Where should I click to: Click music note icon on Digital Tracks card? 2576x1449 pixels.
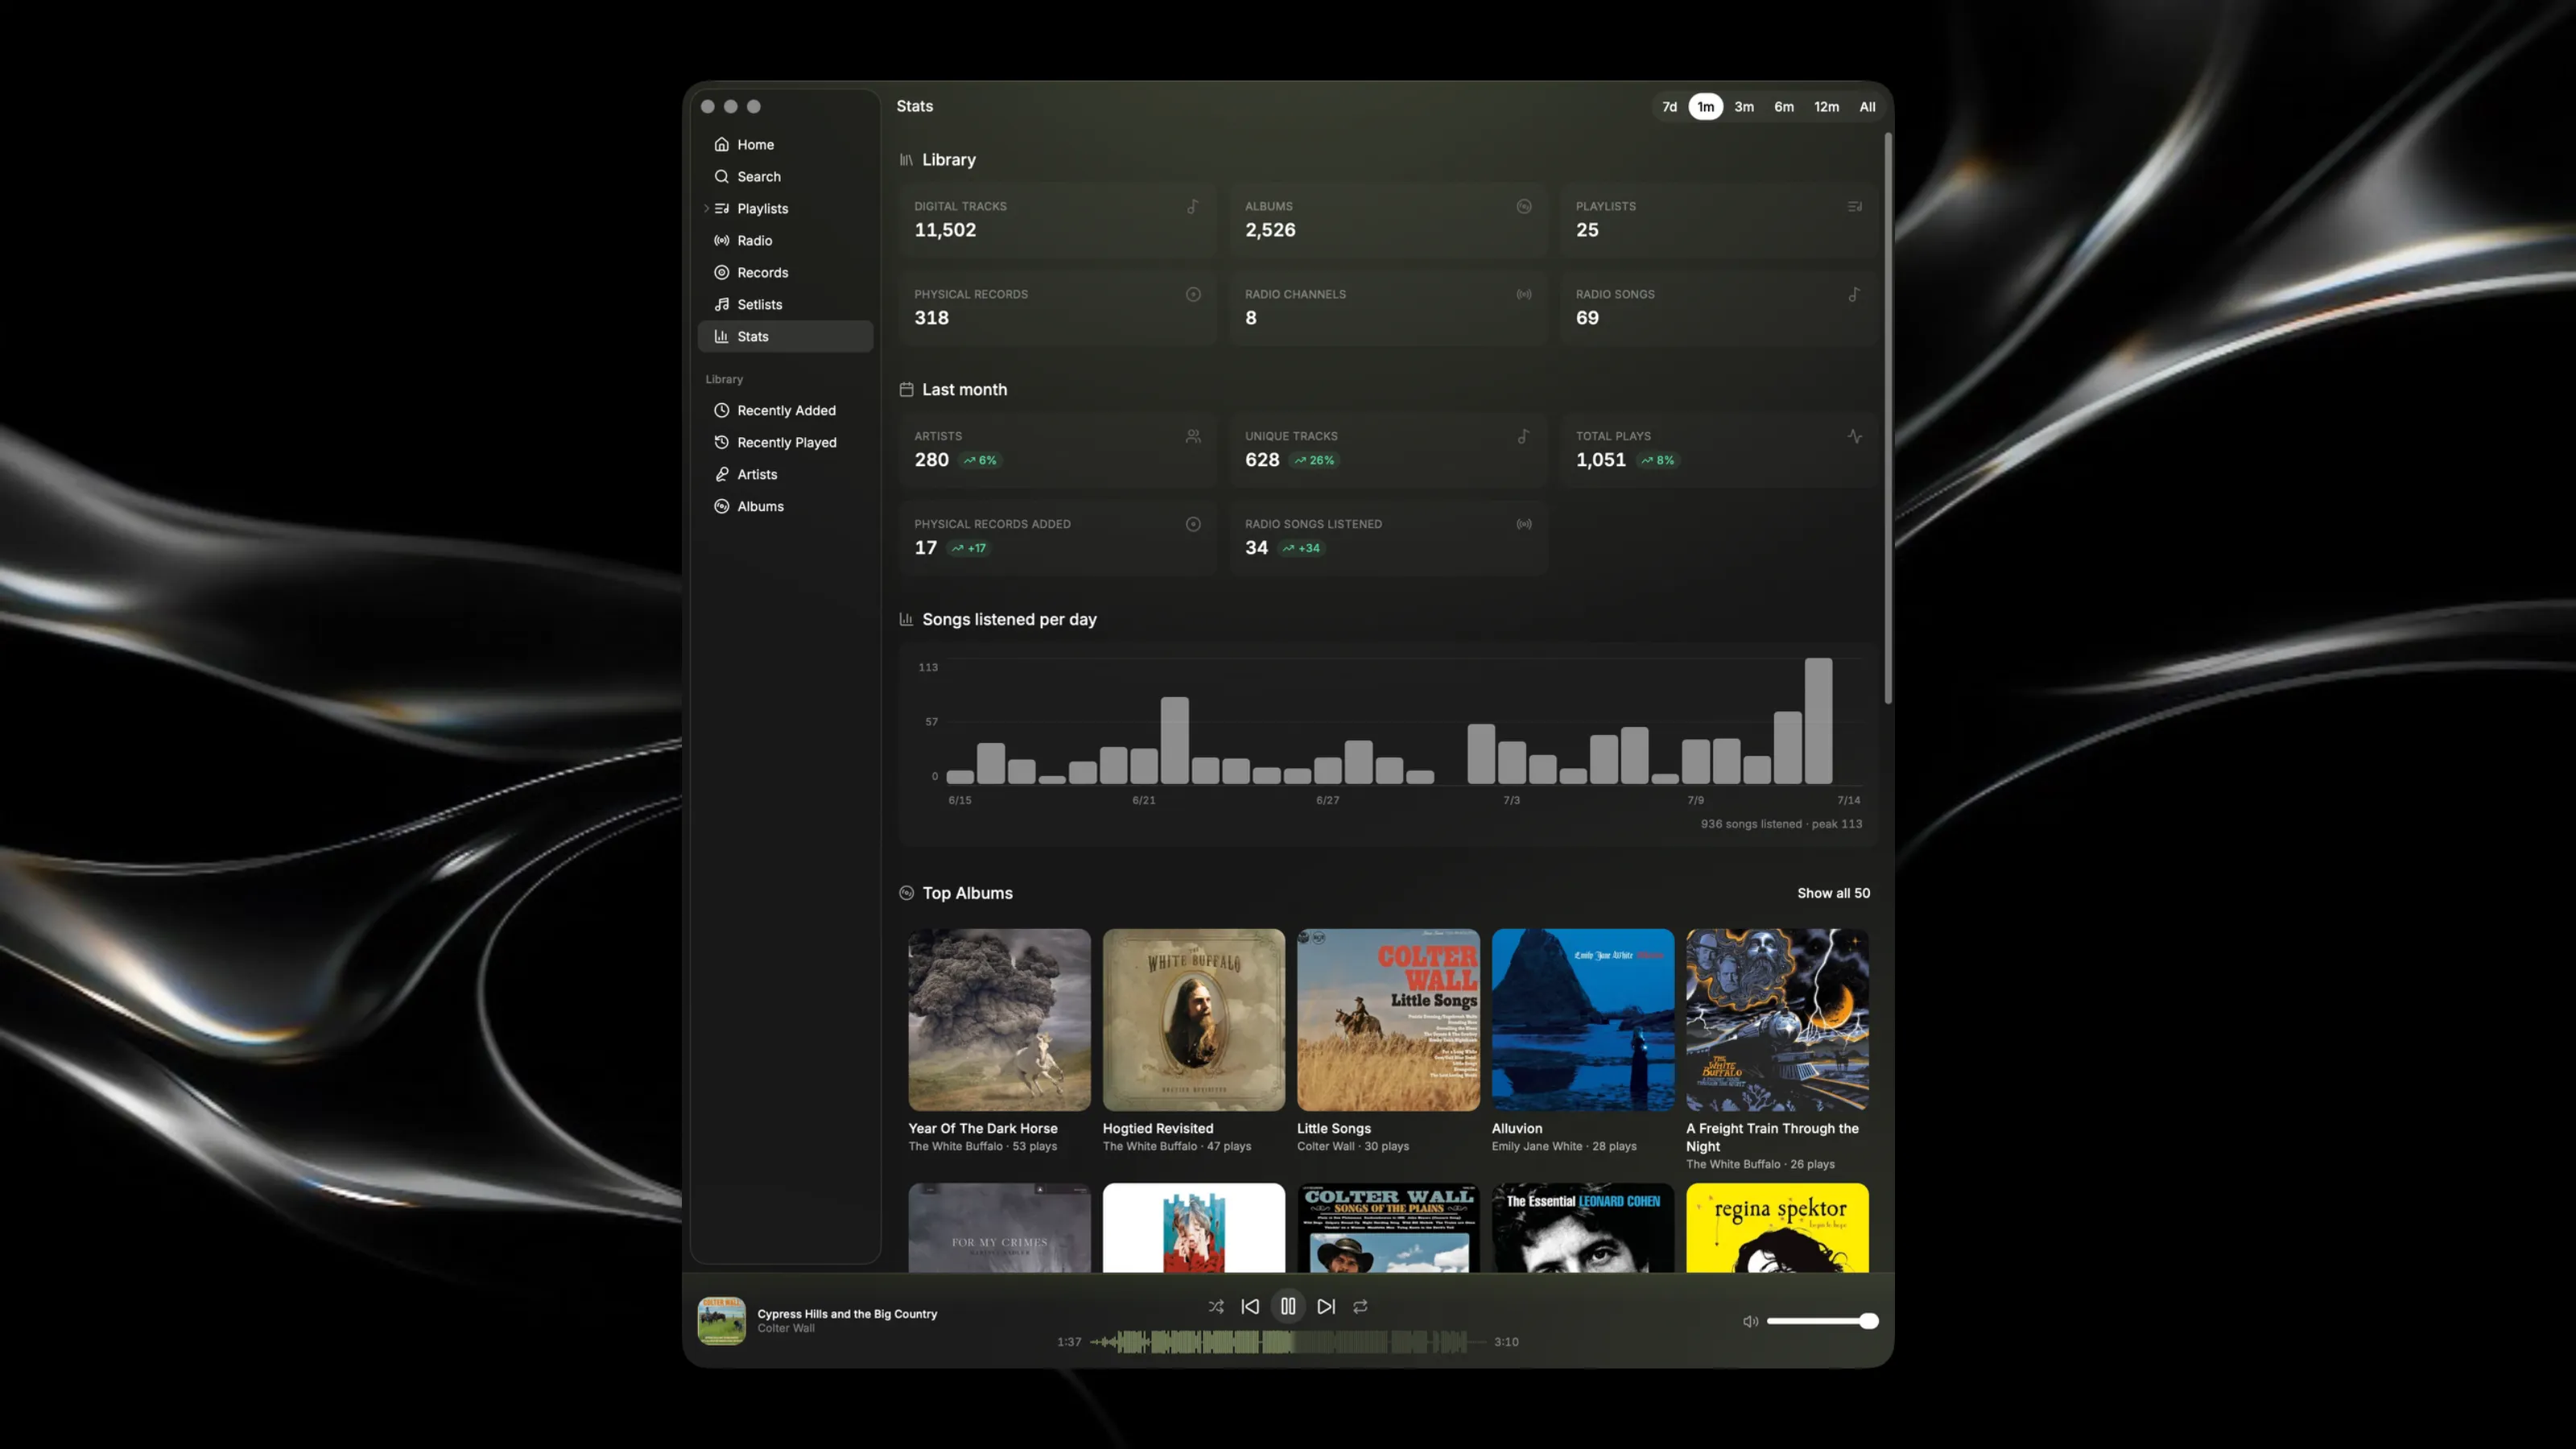tap(1193, 207)
